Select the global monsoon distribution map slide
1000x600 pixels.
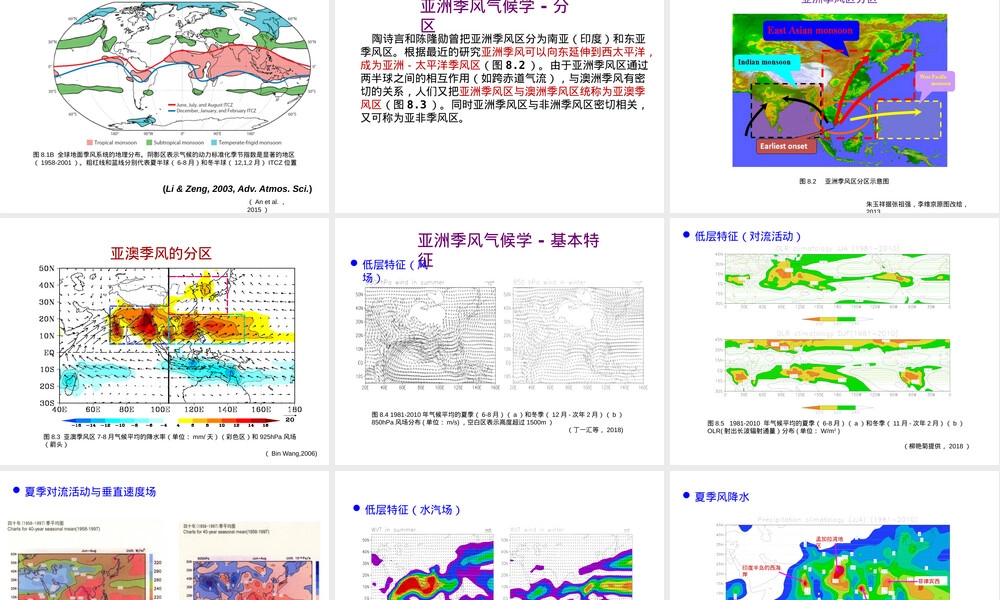click(165, 106)
